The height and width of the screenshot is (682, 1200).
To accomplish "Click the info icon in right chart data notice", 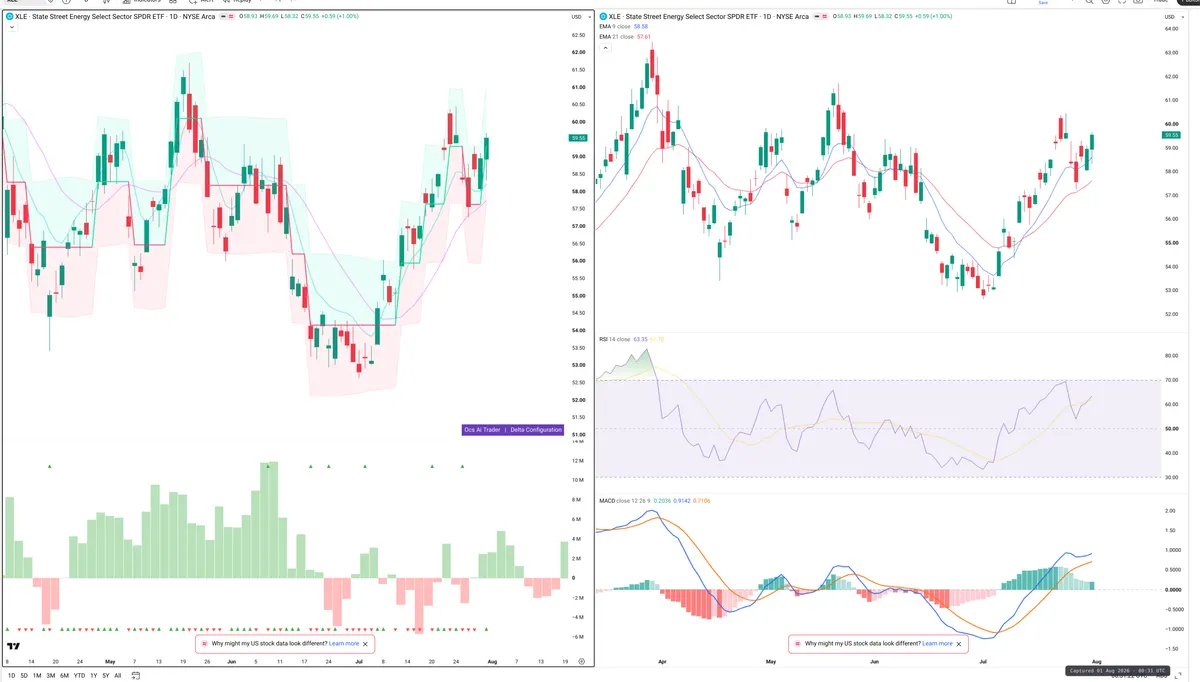I will [797, 644].
